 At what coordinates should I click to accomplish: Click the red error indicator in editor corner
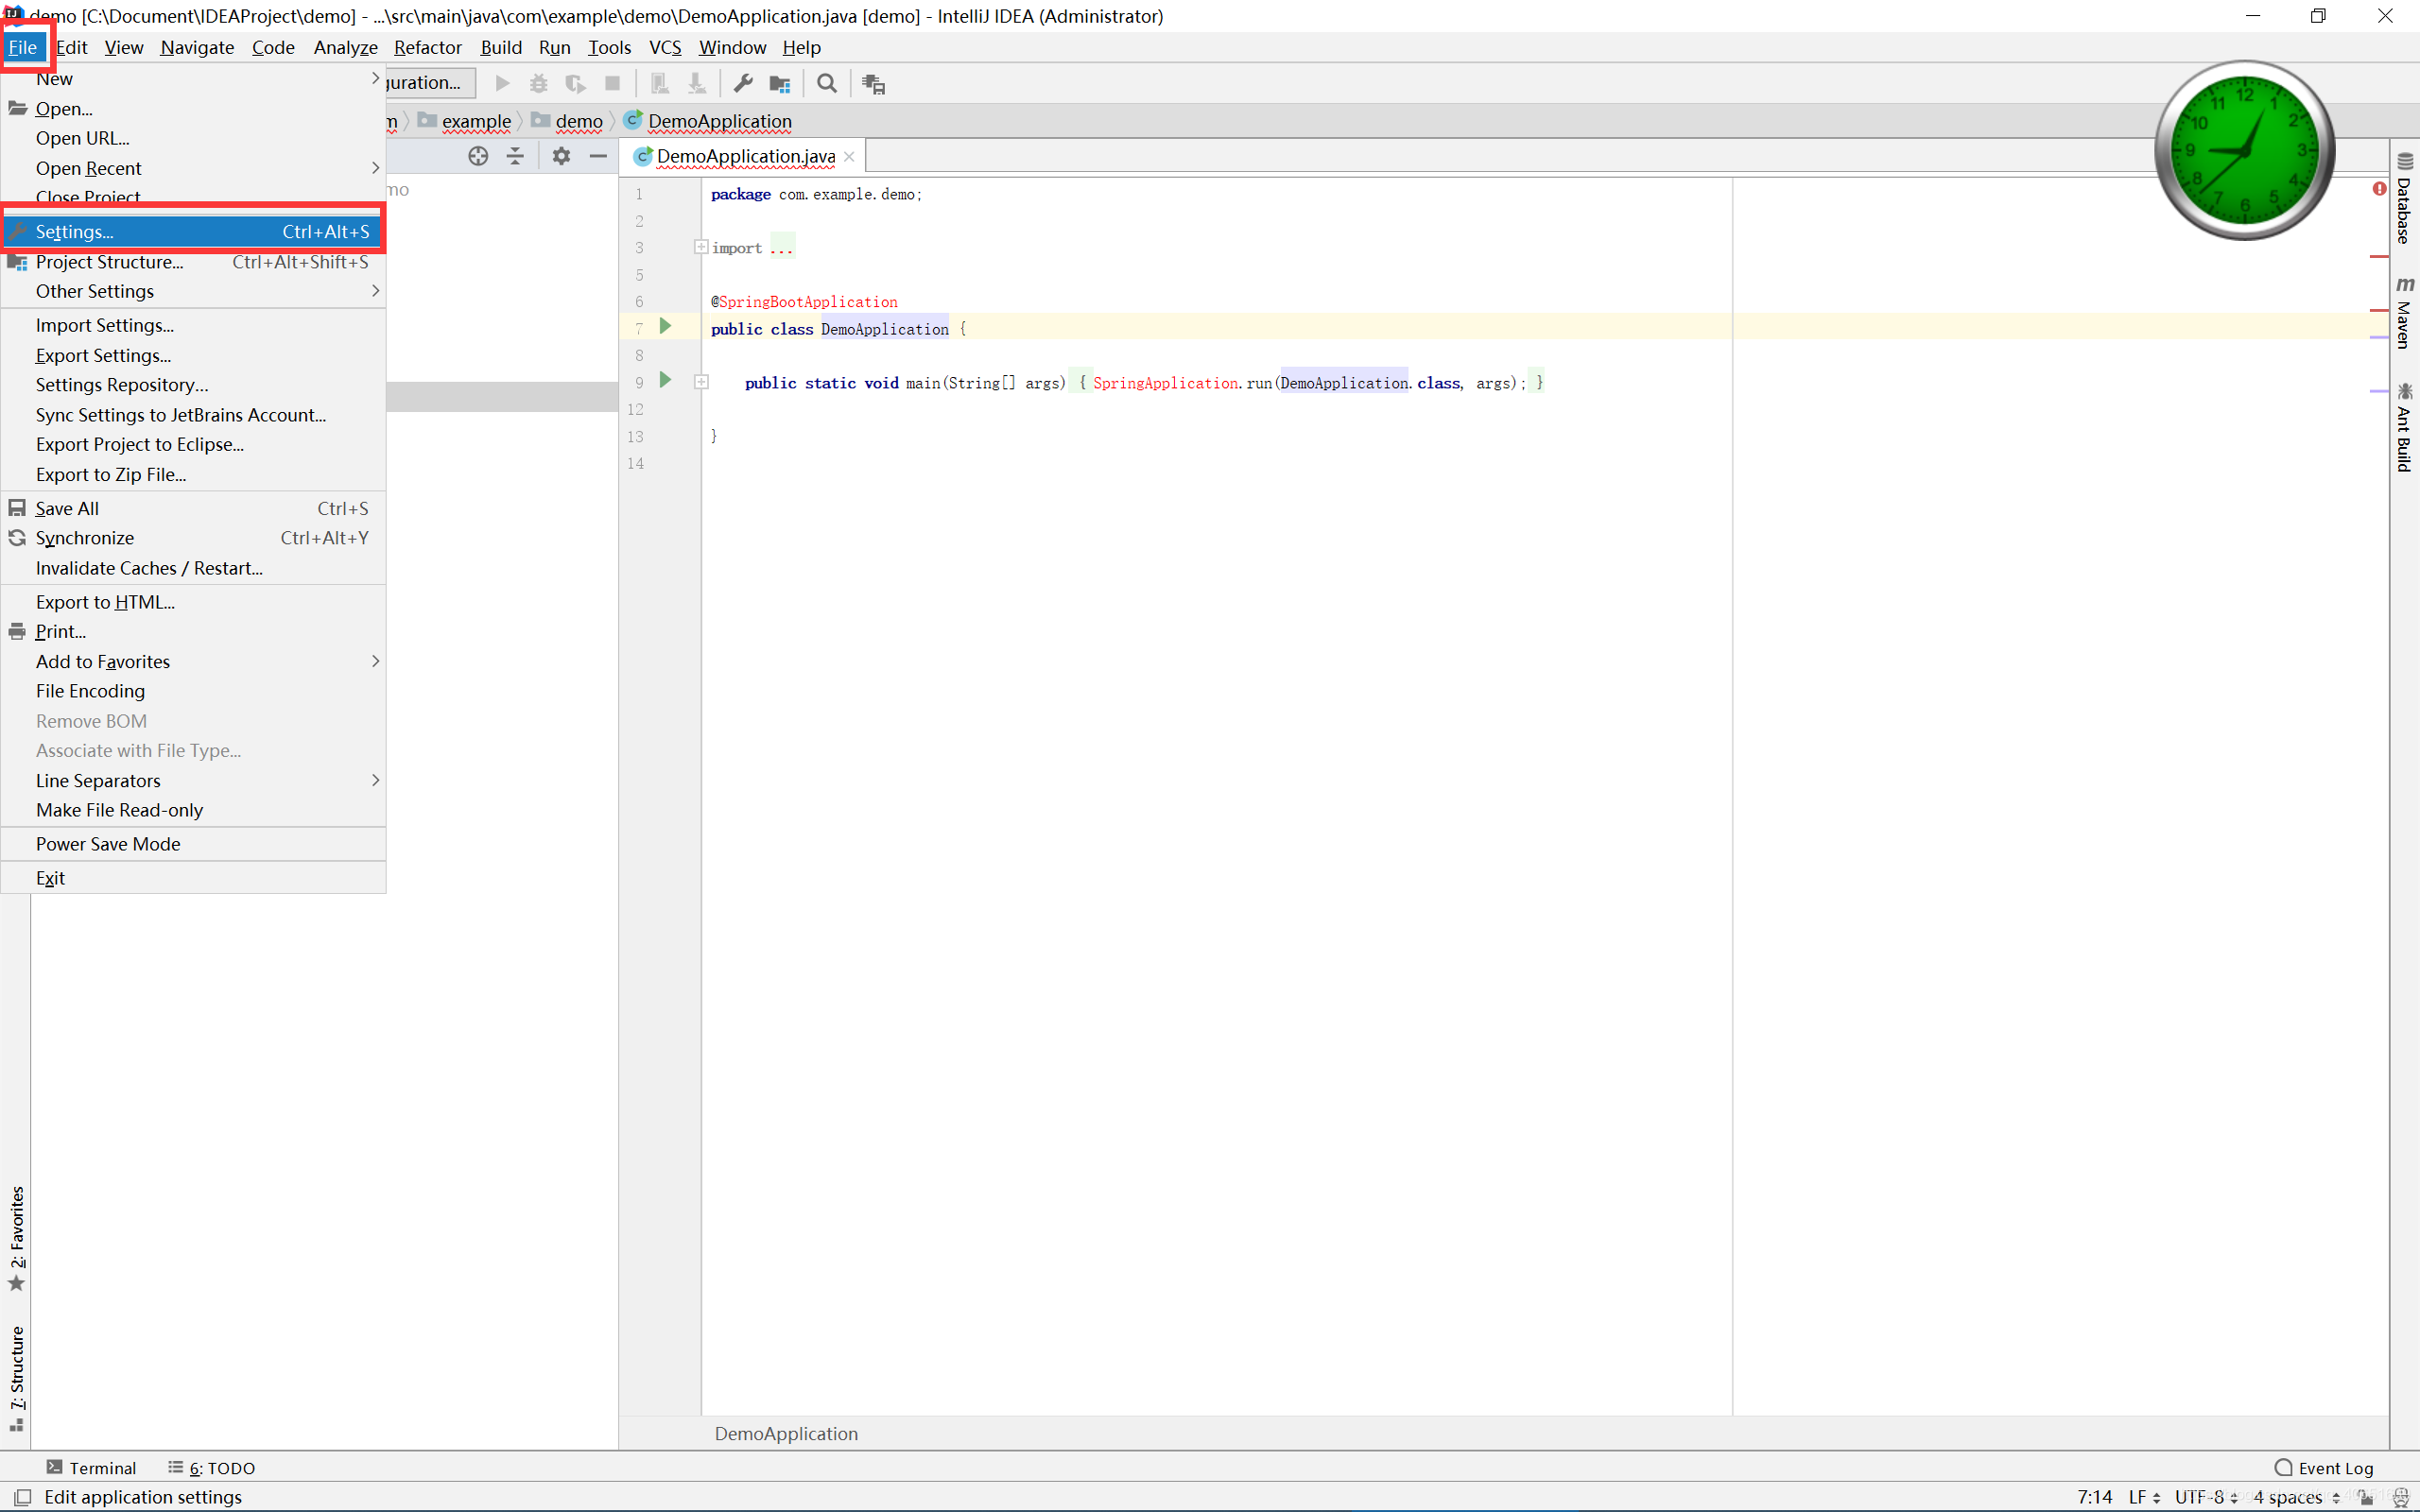coord(2379,189)
